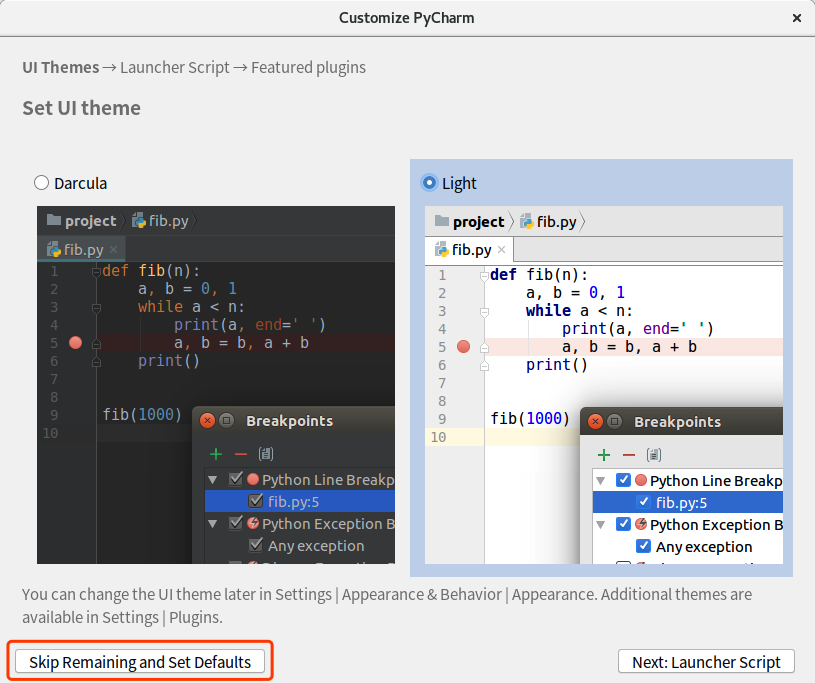
Task: Click the fold marker at line 6 in Light preview
Action: tap(484, 365)
